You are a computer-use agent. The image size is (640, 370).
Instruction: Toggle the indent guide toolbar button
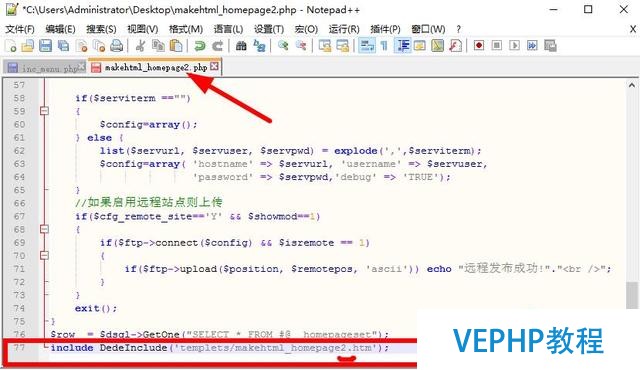tap(402, 46)
